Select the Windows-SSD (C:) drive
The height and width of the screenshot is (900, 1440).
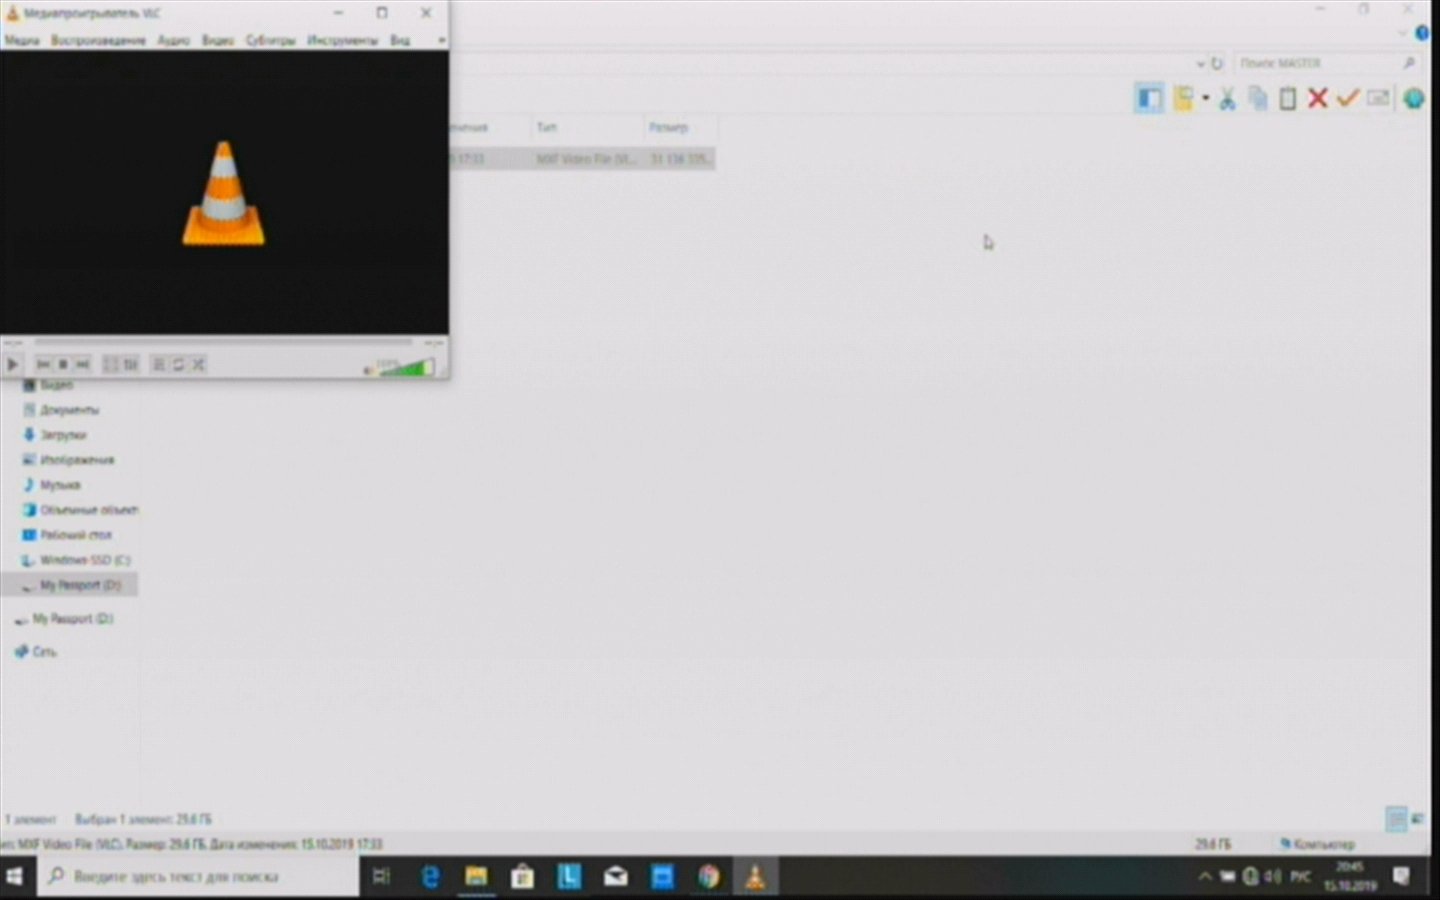click(x=85, y=560)
